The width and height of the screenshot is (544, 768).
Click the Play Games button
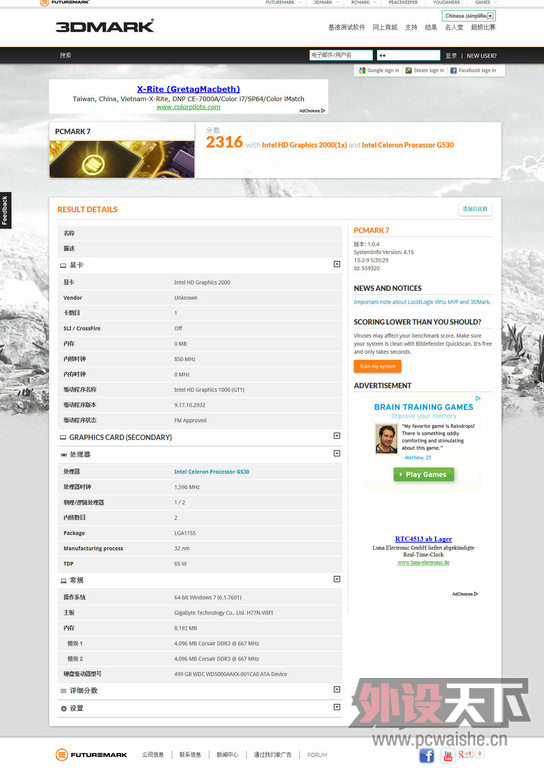(x=424, y=475)
